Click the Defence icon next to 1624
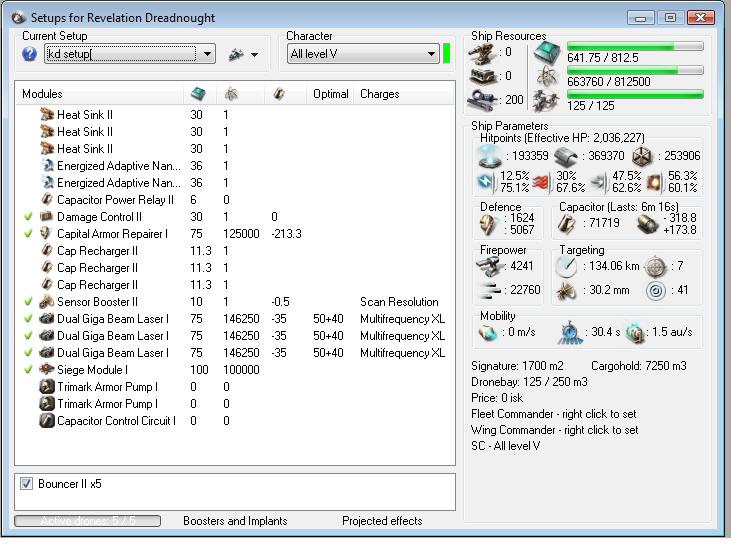The height and width of the screenshot is (545, 731). 490,225
